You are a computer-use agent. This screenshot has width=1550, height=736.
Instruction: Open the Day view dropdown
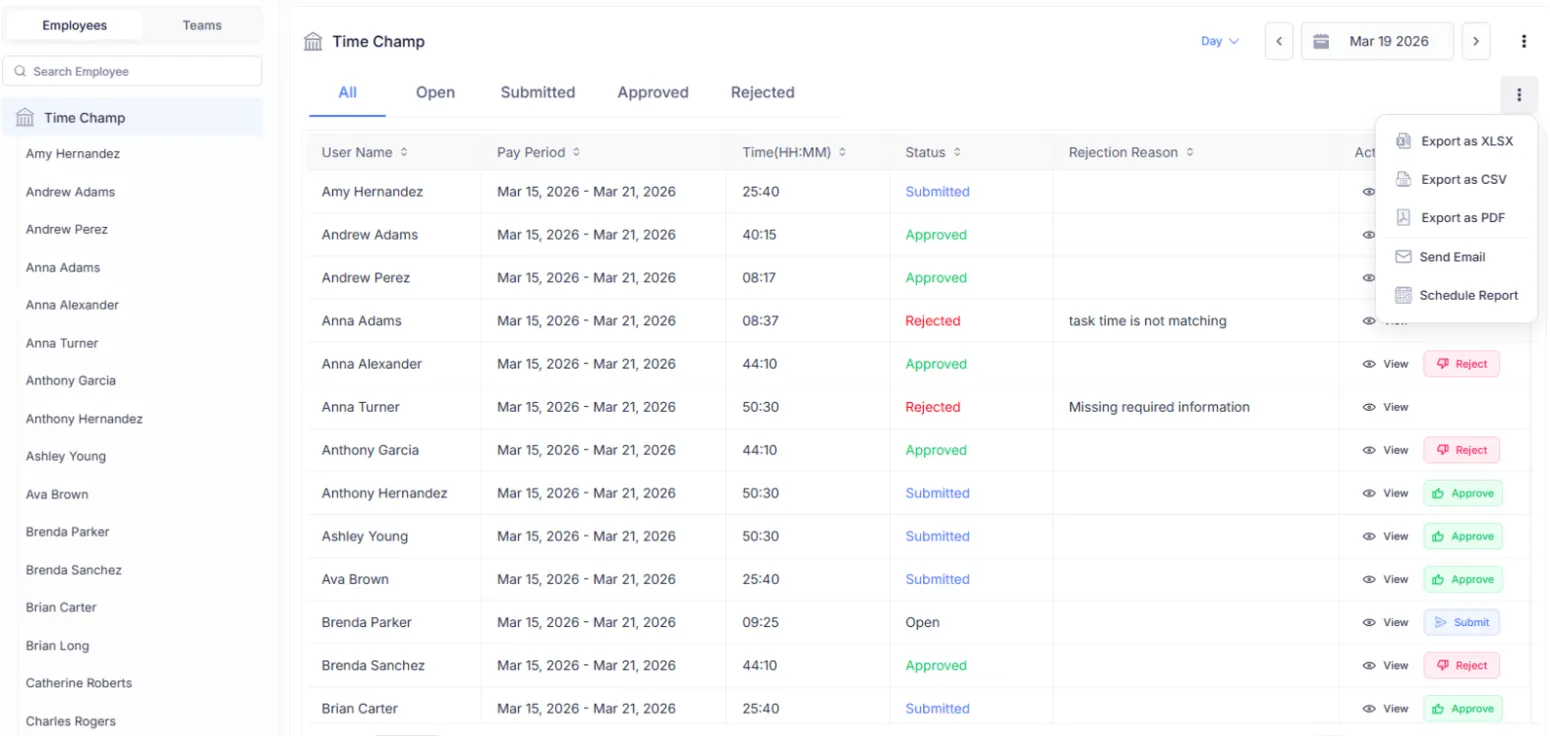click(x=1219, y=41)
